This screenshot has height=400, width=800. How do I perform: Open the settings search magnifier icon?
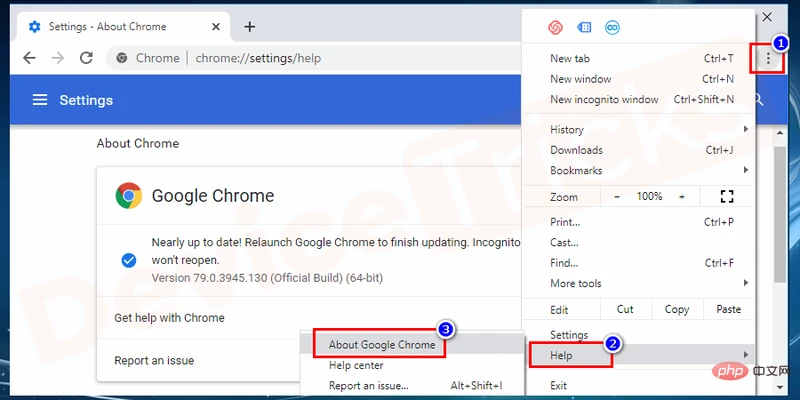[759, 100]
